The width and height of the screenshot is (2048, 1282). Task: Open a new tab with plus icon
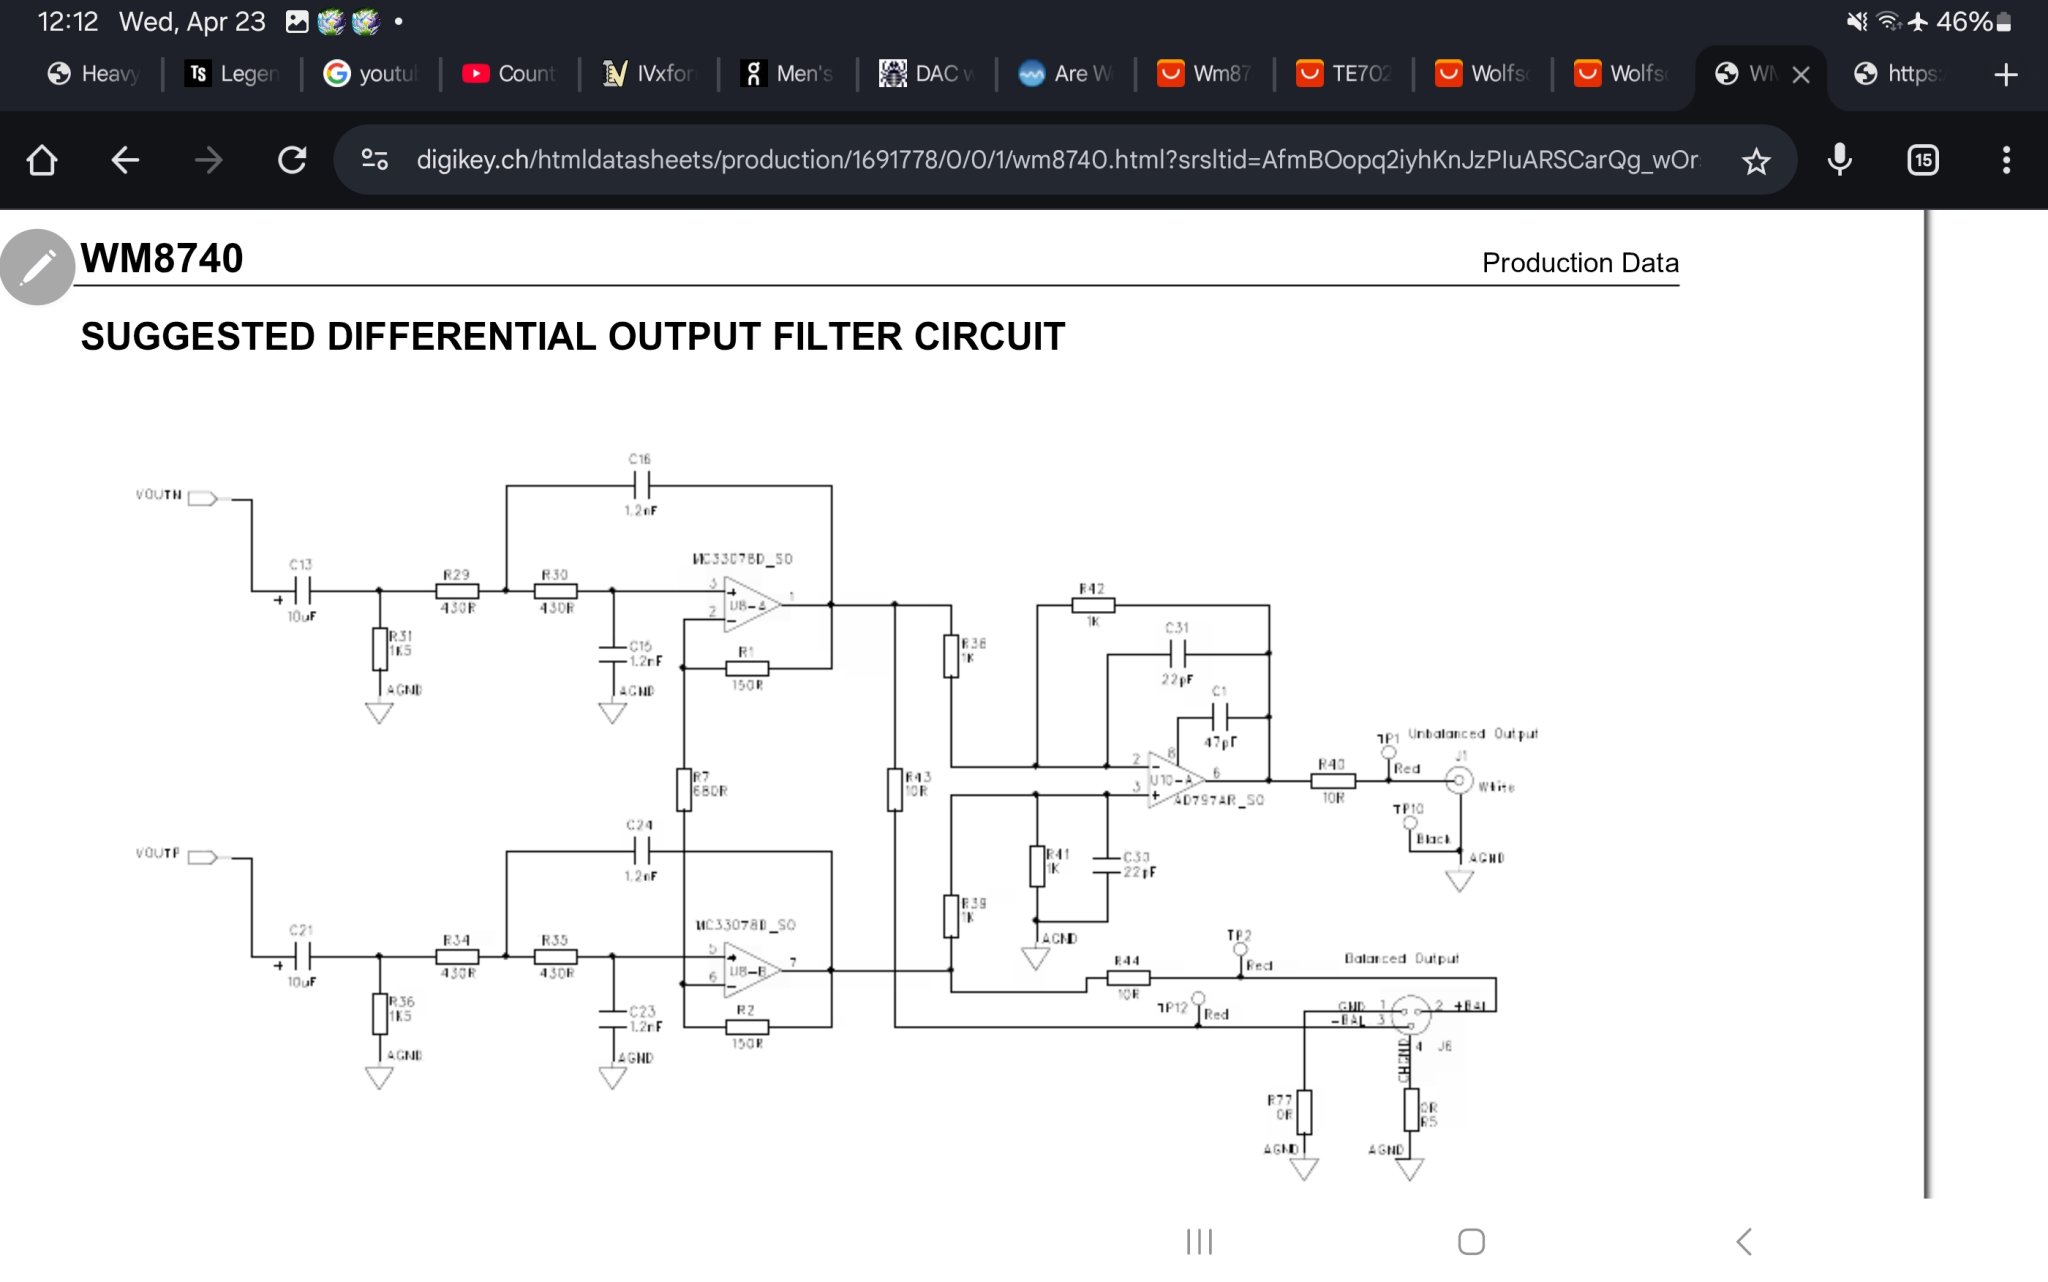click(x=2006, y=74)
